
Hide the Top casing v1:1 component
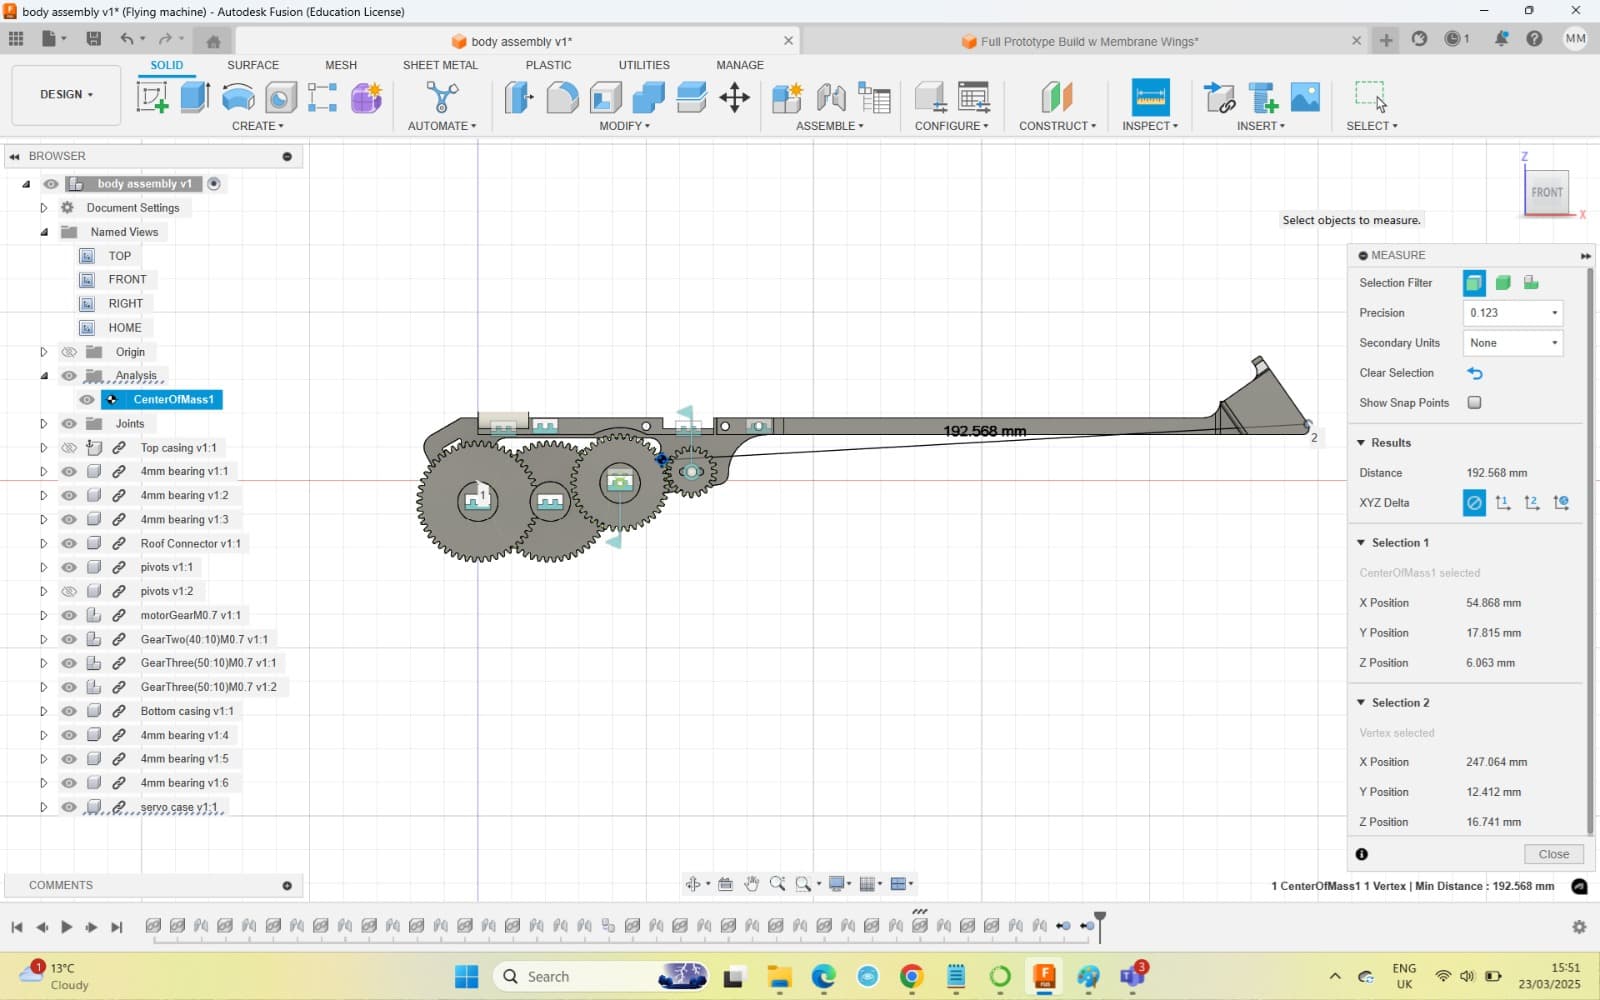pyautogui.click(x=69, y=448)
